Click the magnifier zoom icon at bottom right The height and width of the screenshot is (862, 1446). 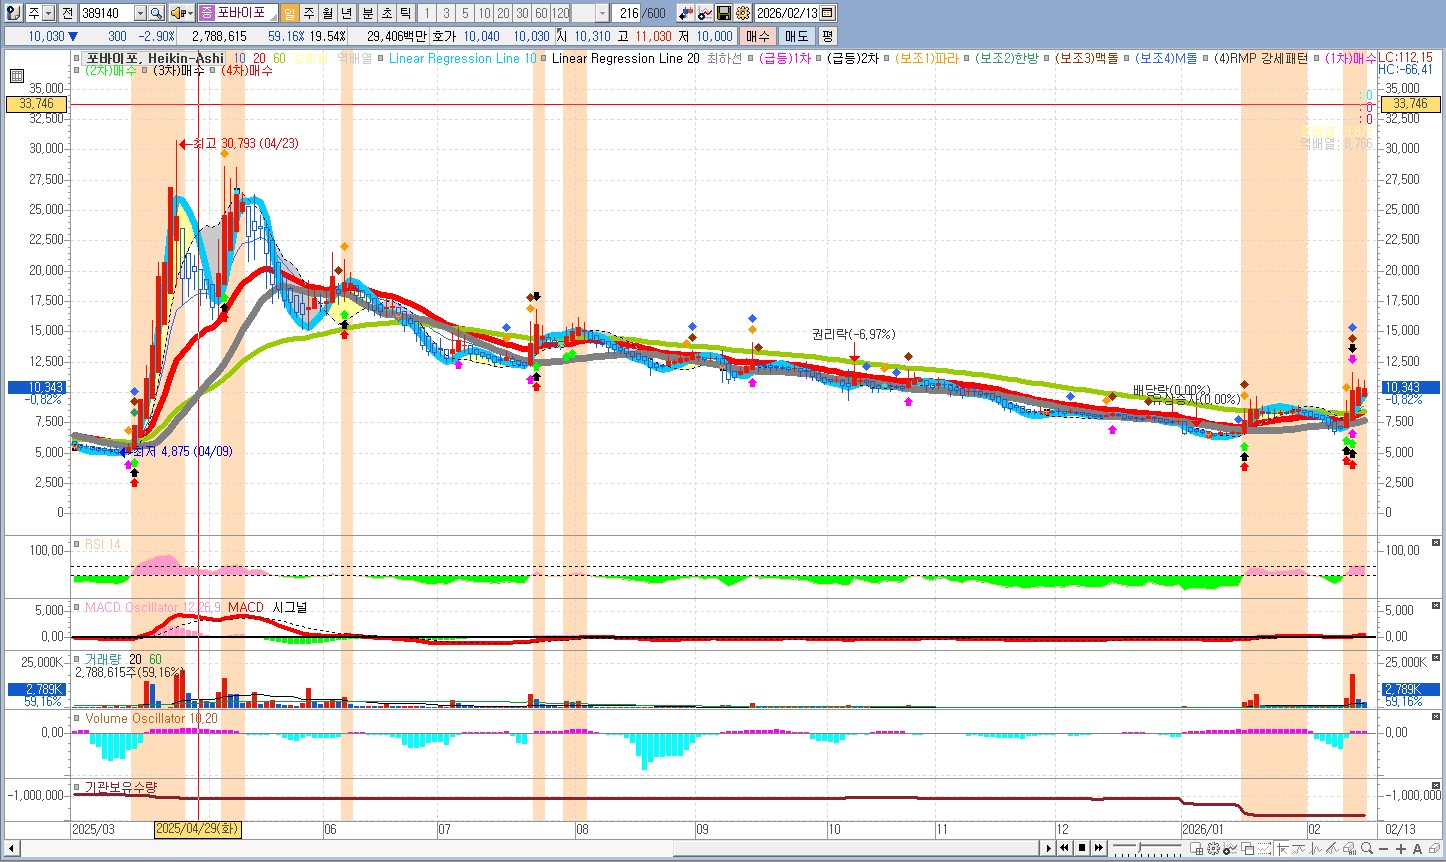pyautogui.click(x=1366, y=848)
